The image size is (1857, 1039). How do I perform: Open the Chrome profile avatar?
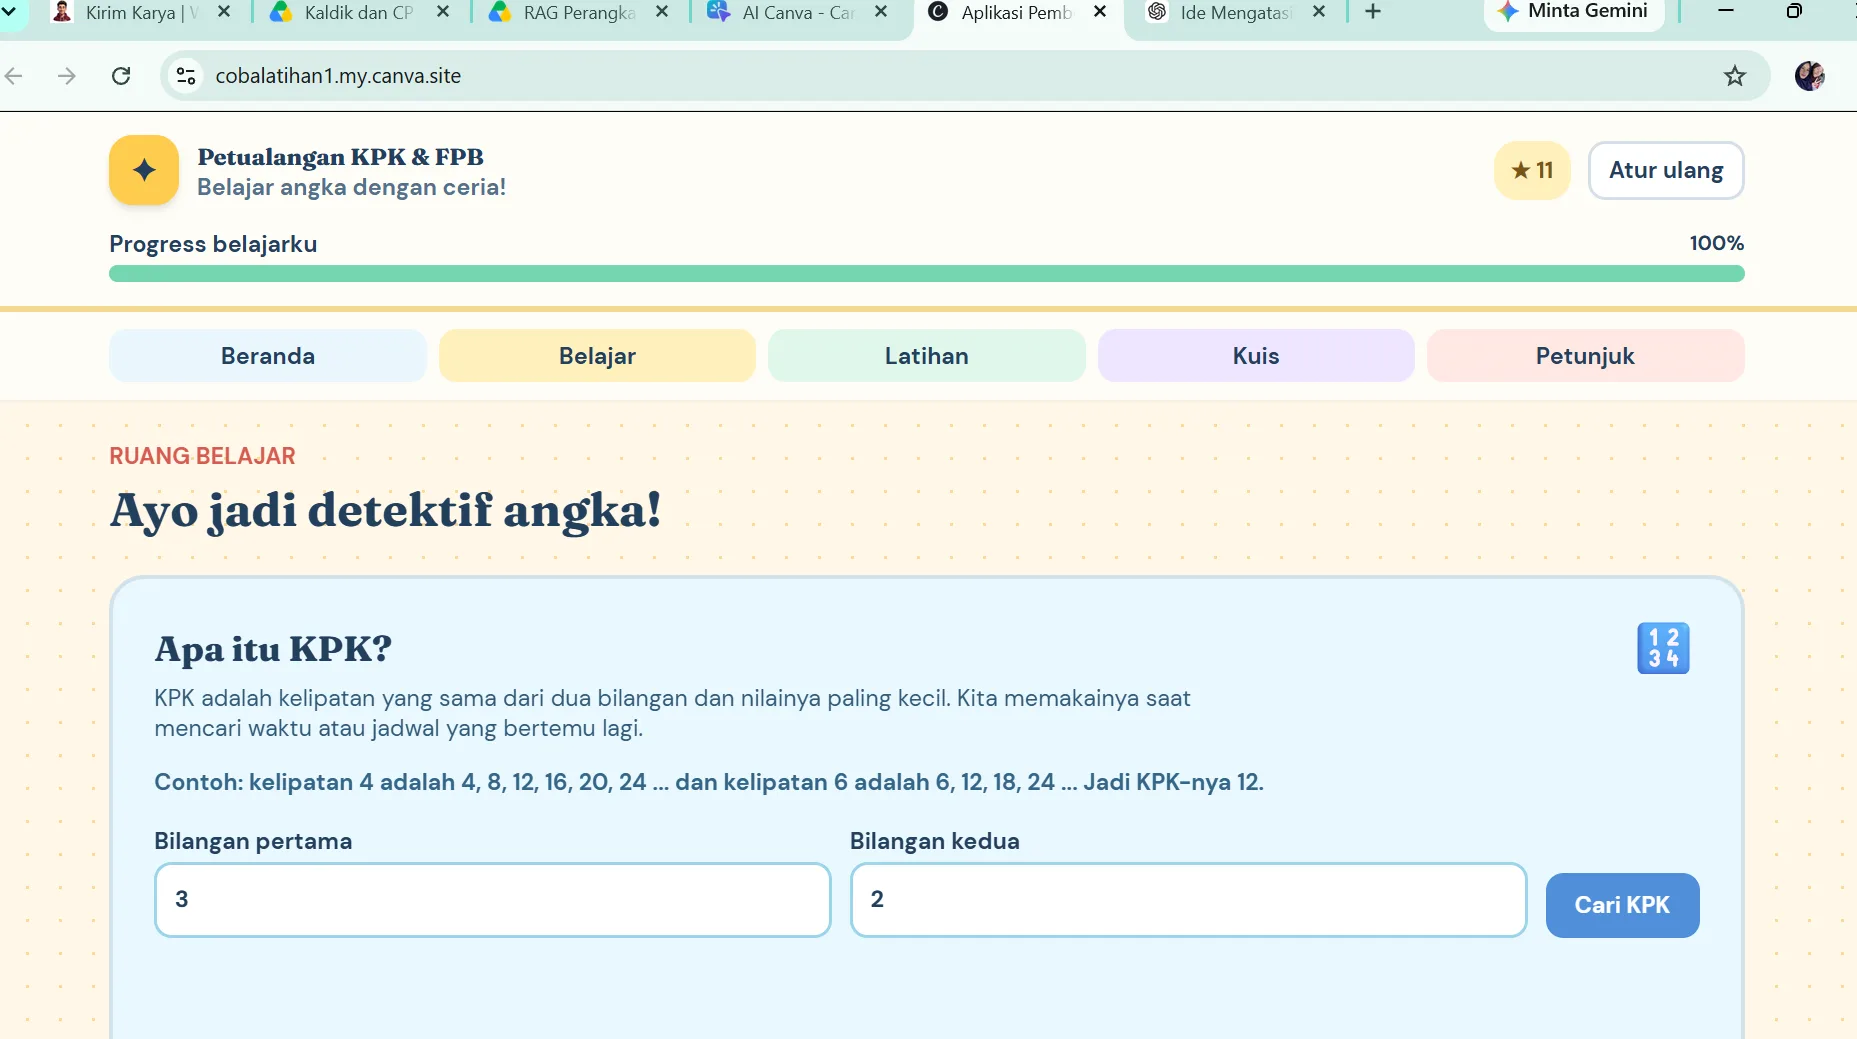point(1809,76)
